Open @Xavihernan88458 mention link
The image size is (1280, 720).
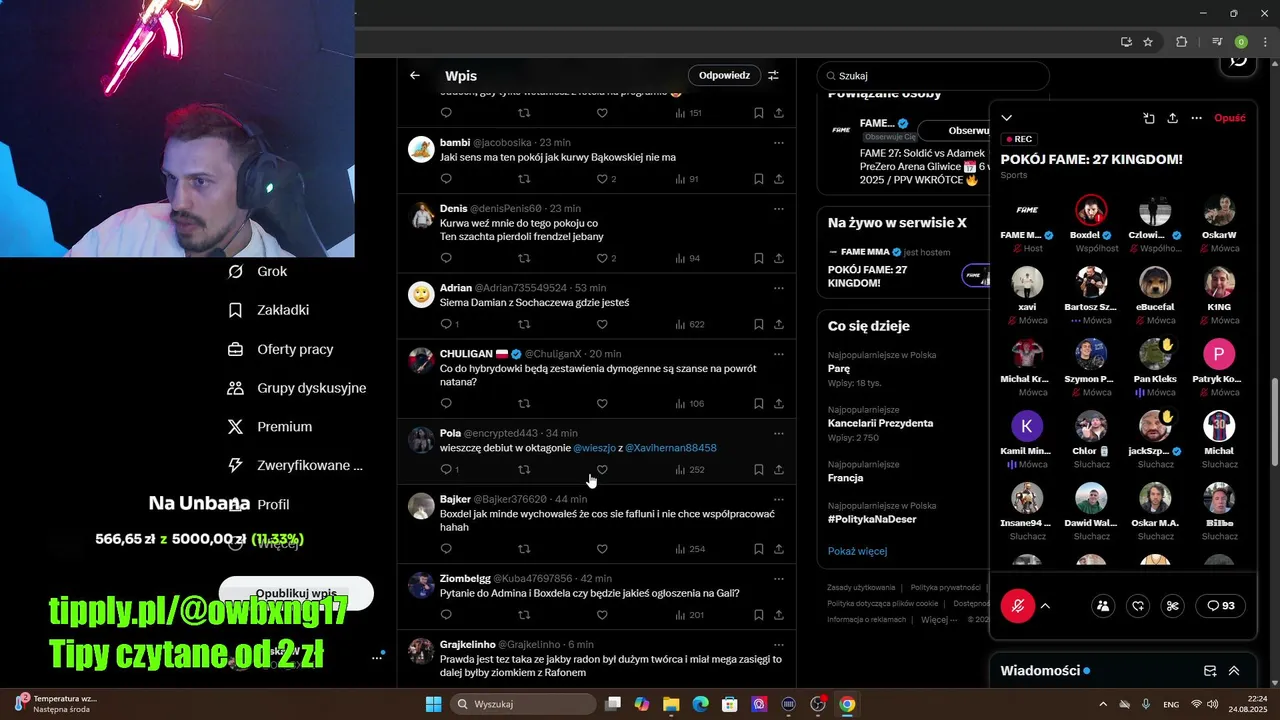(x=671, y=448)
